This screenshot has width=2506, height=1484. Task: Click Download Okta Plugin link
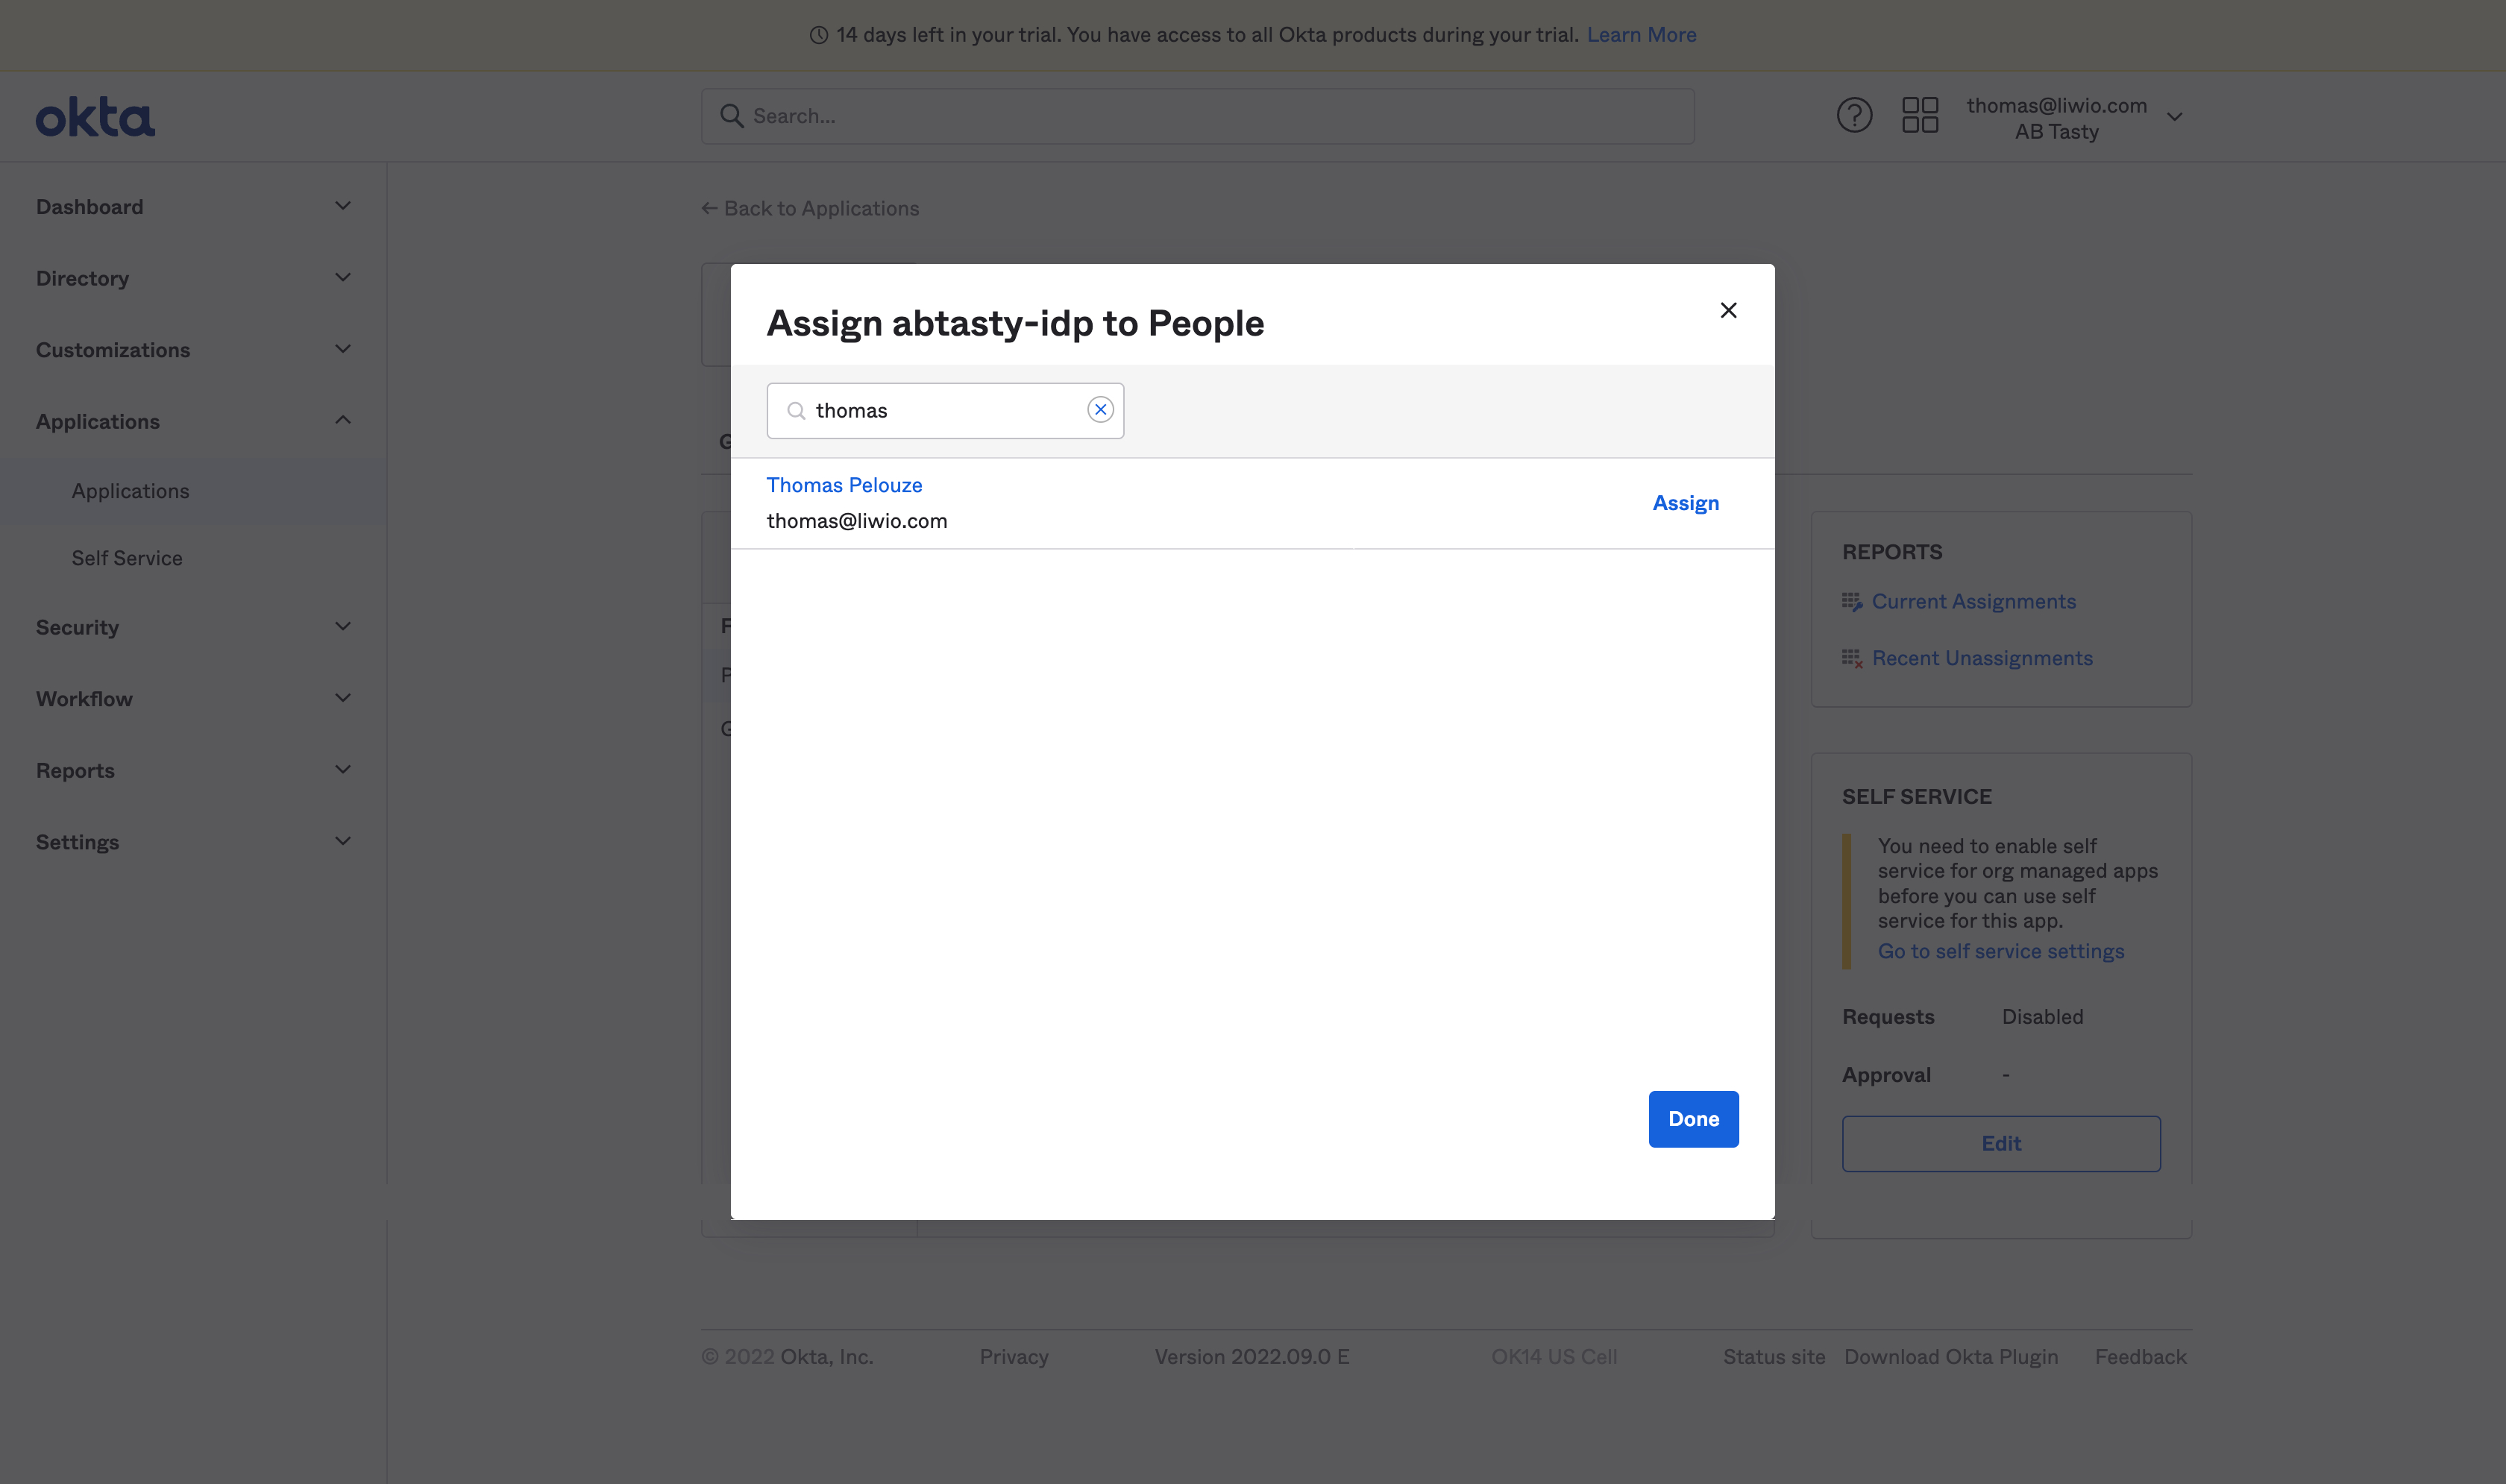coord(1951,1357)
